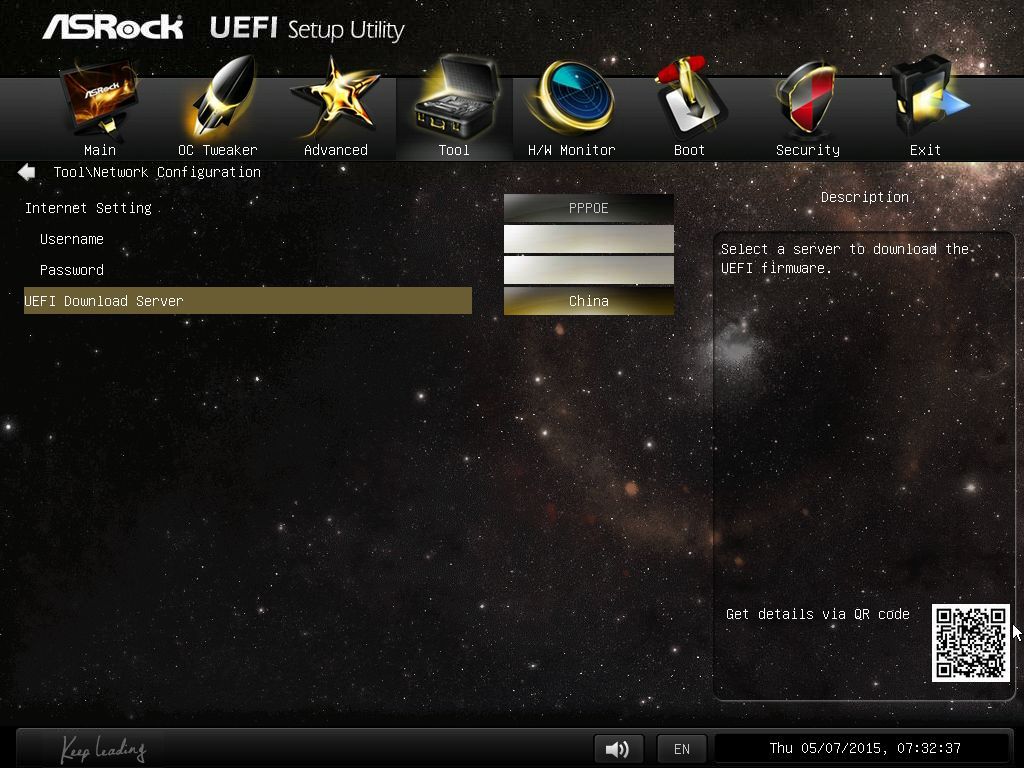1024x768 pixels.
Task: Switch to the OC Tweaker tab label
Action: pyautogui.click(x=217, y=150)
